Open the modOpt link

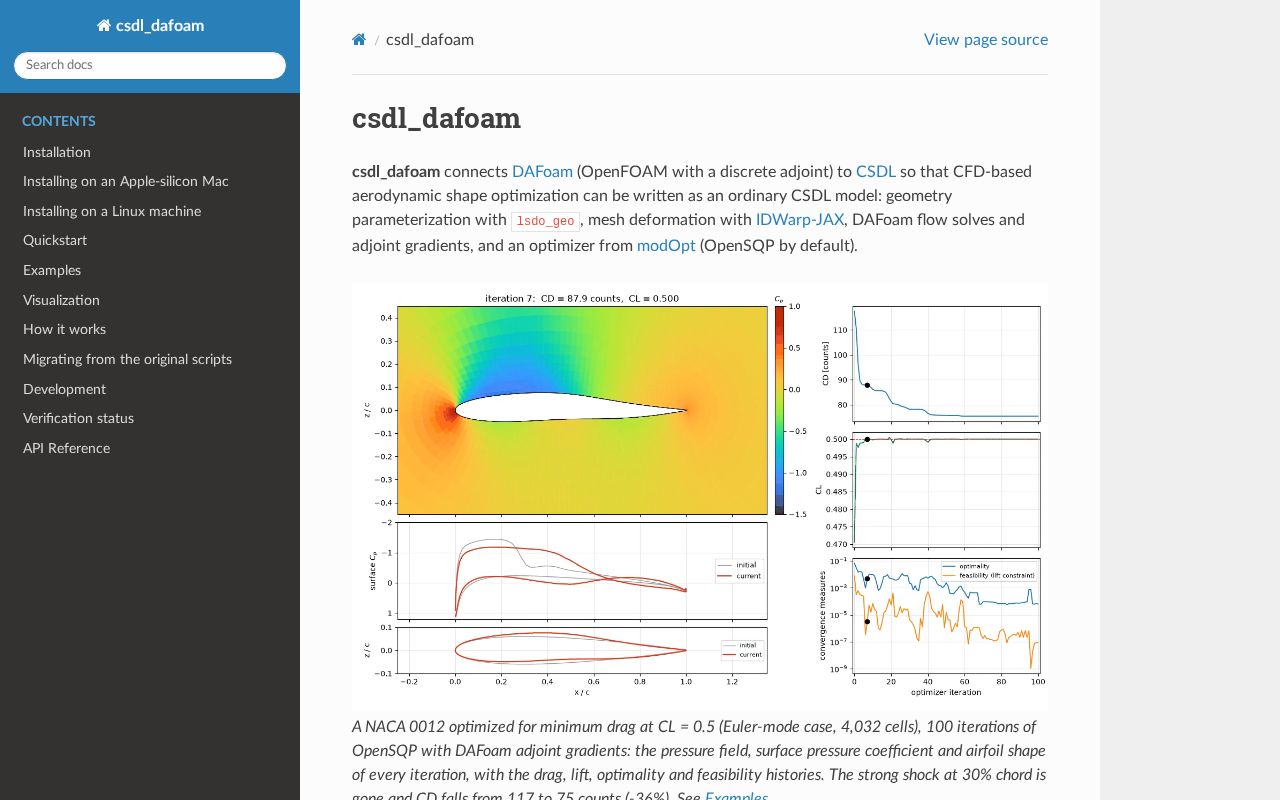click(666, 246)
